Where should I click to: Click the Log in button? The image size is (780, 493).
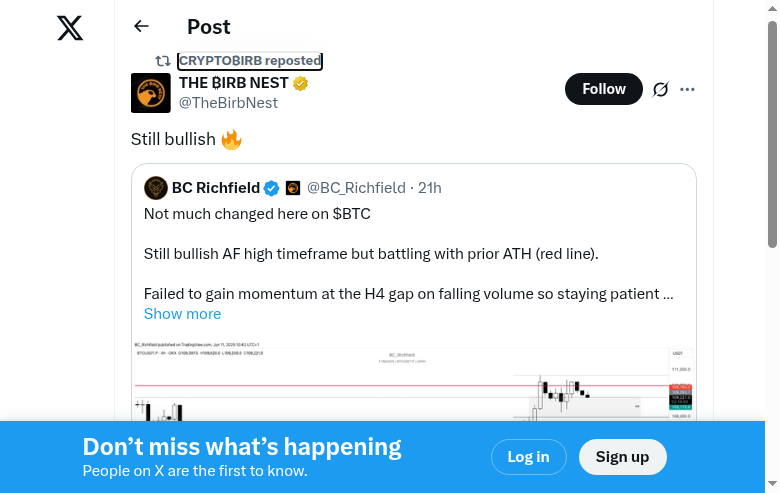(528, 457)
